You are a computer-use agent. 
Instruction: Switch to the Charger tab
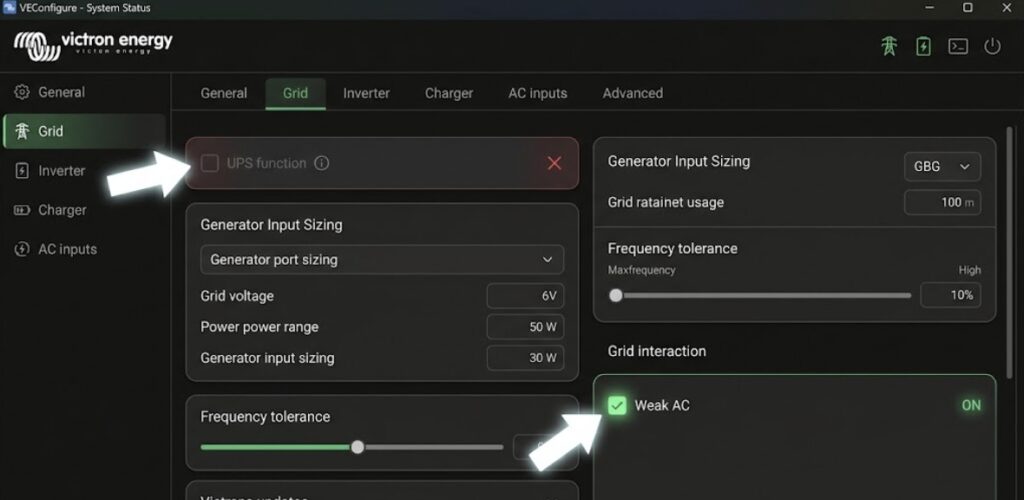[x=449, y=93]
